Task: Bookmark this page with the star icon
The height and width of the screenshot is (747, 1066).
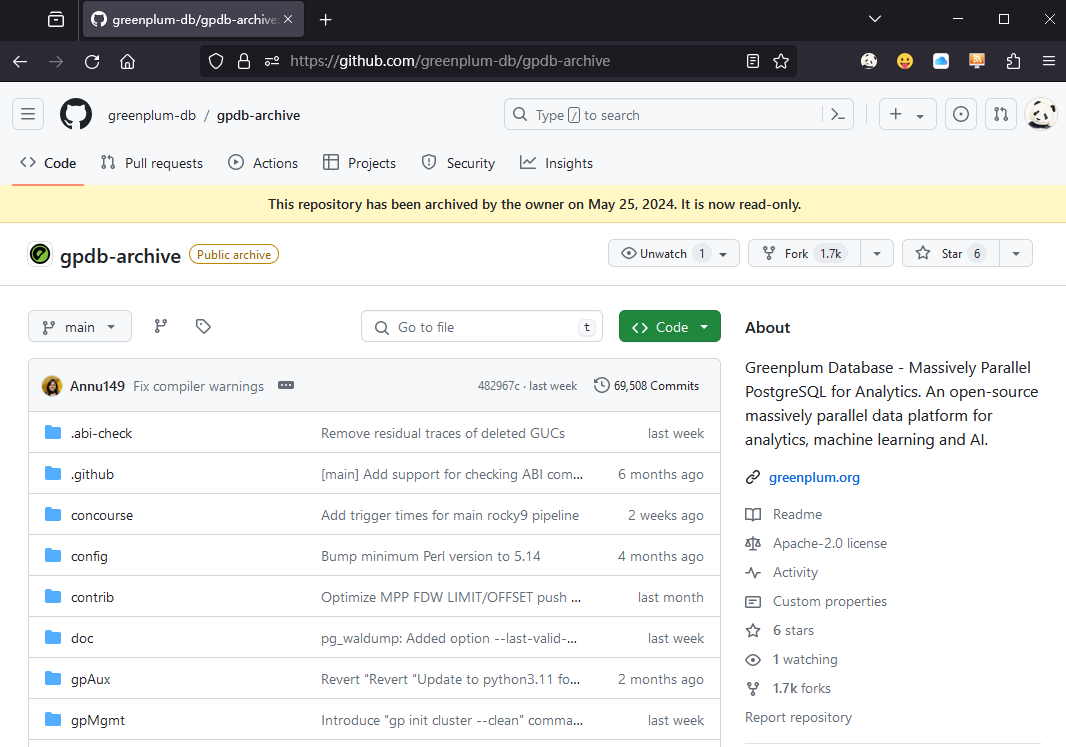Action: pos(781,61)
